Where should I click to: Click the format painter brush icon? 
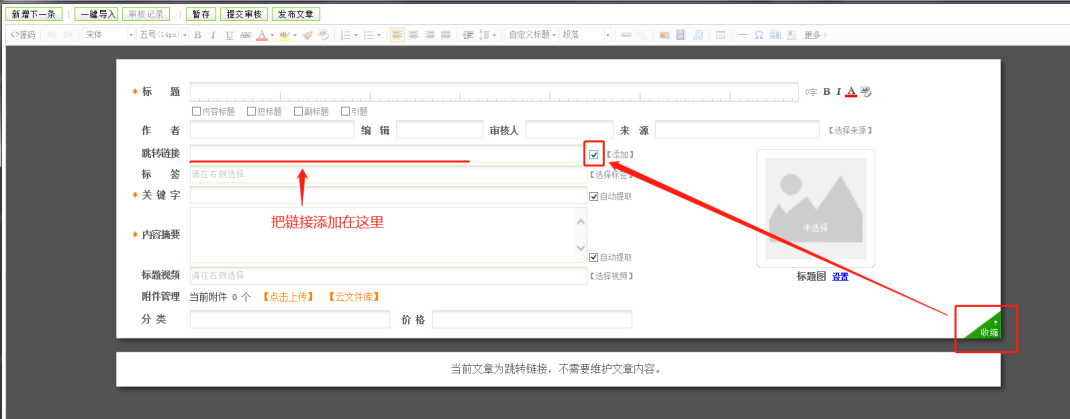point(308,35)
